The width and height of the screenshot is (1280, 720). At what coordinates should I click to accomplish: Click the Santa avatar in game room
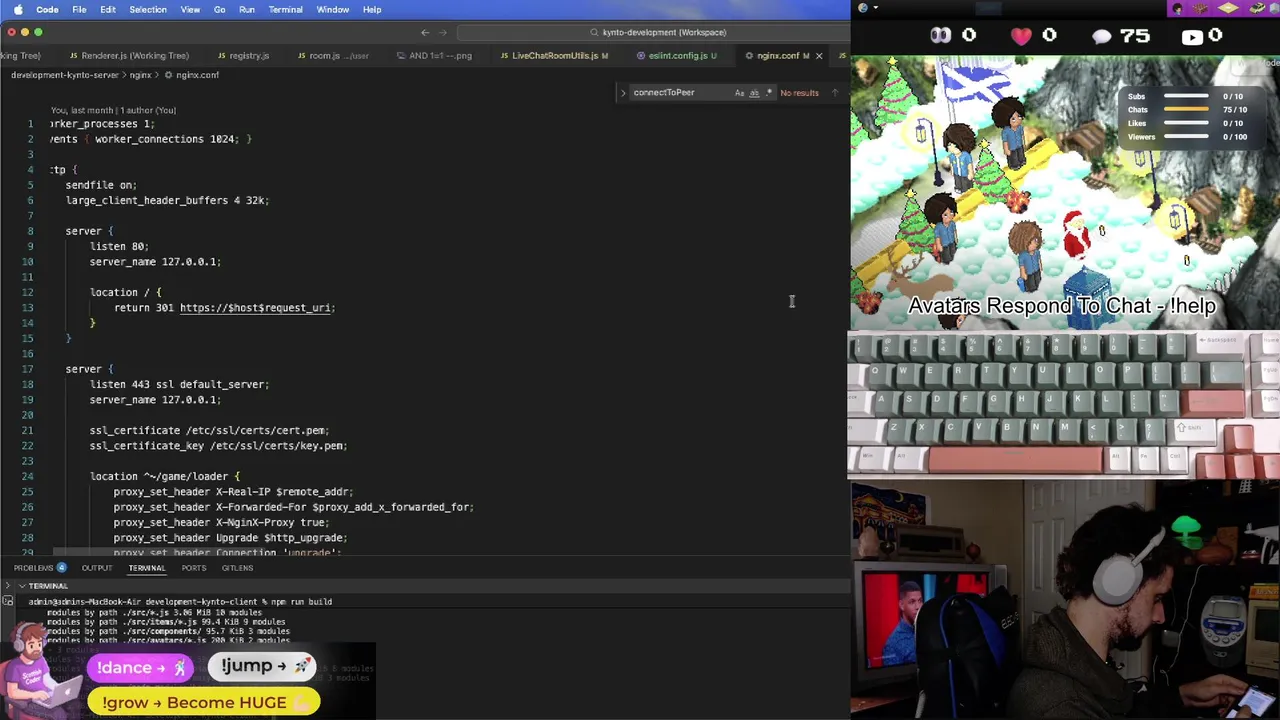point(1076,235)
